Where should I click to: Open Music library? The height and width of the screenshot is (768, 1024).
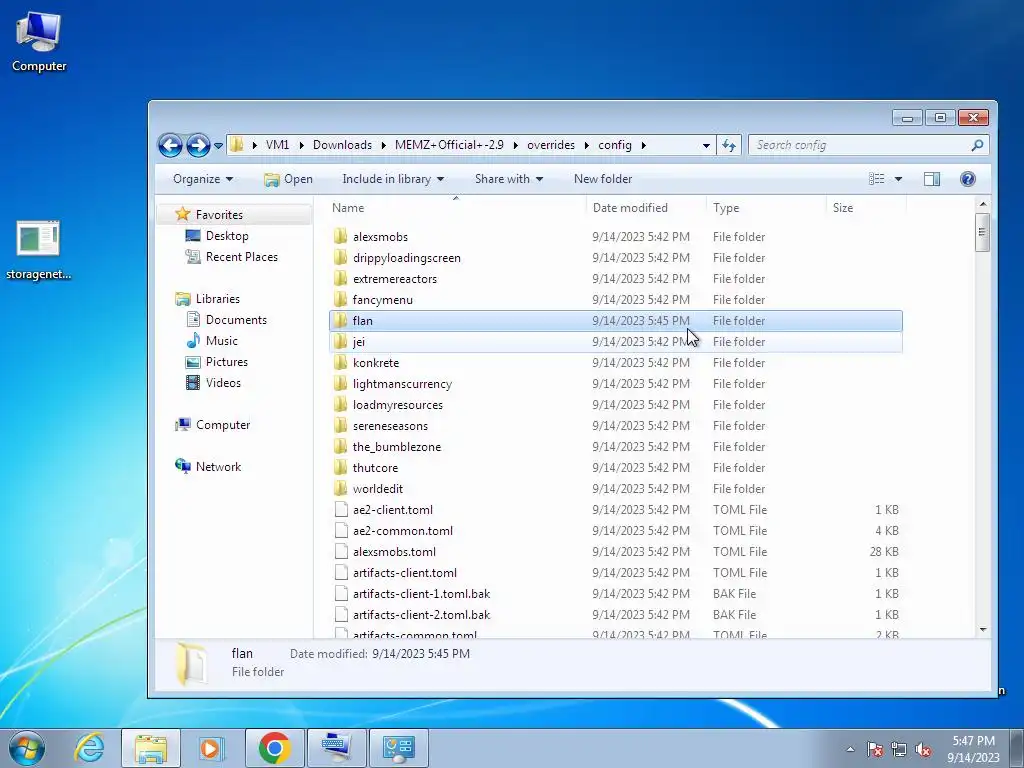(x=221, y=340)
